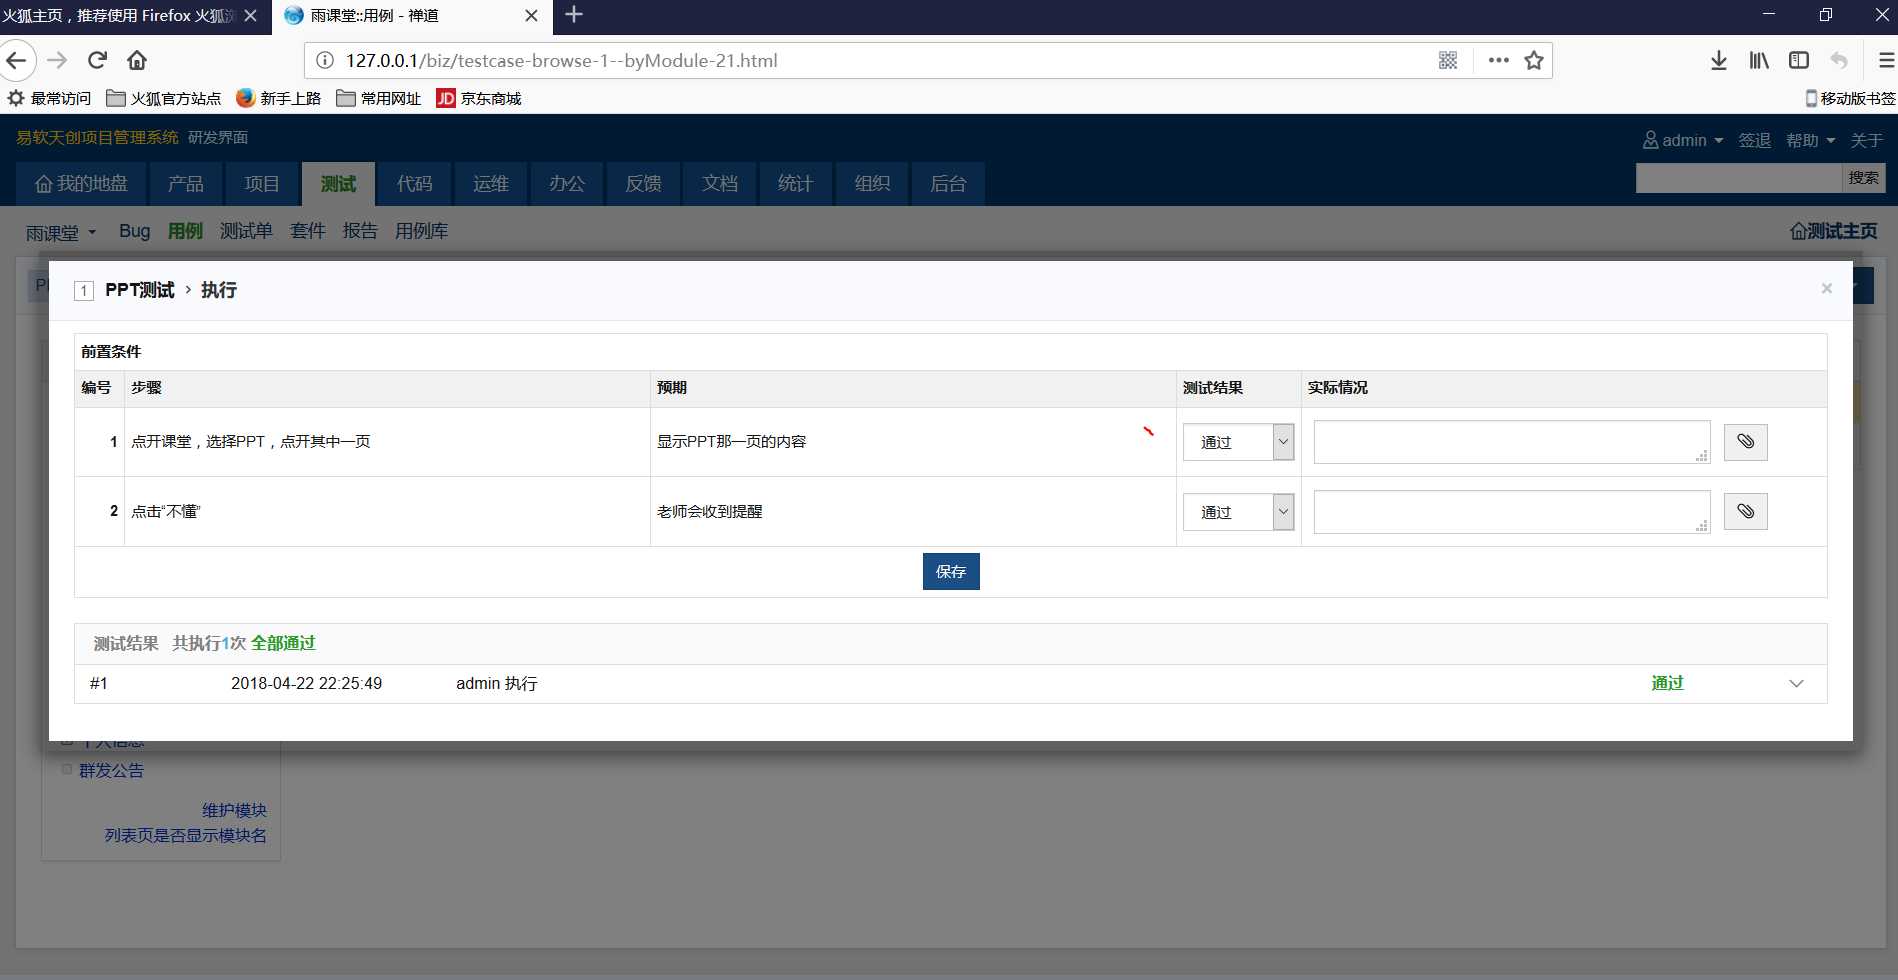
Task: Expand execution record #1 details chevron
Action: click(1796, 684)
